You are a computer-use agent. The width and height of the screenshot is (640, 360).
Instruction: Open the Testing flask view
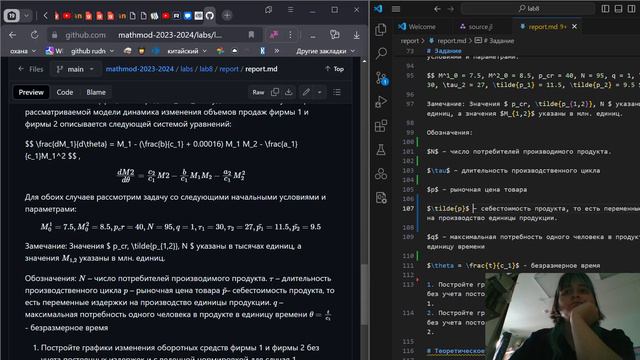point(381,150)
